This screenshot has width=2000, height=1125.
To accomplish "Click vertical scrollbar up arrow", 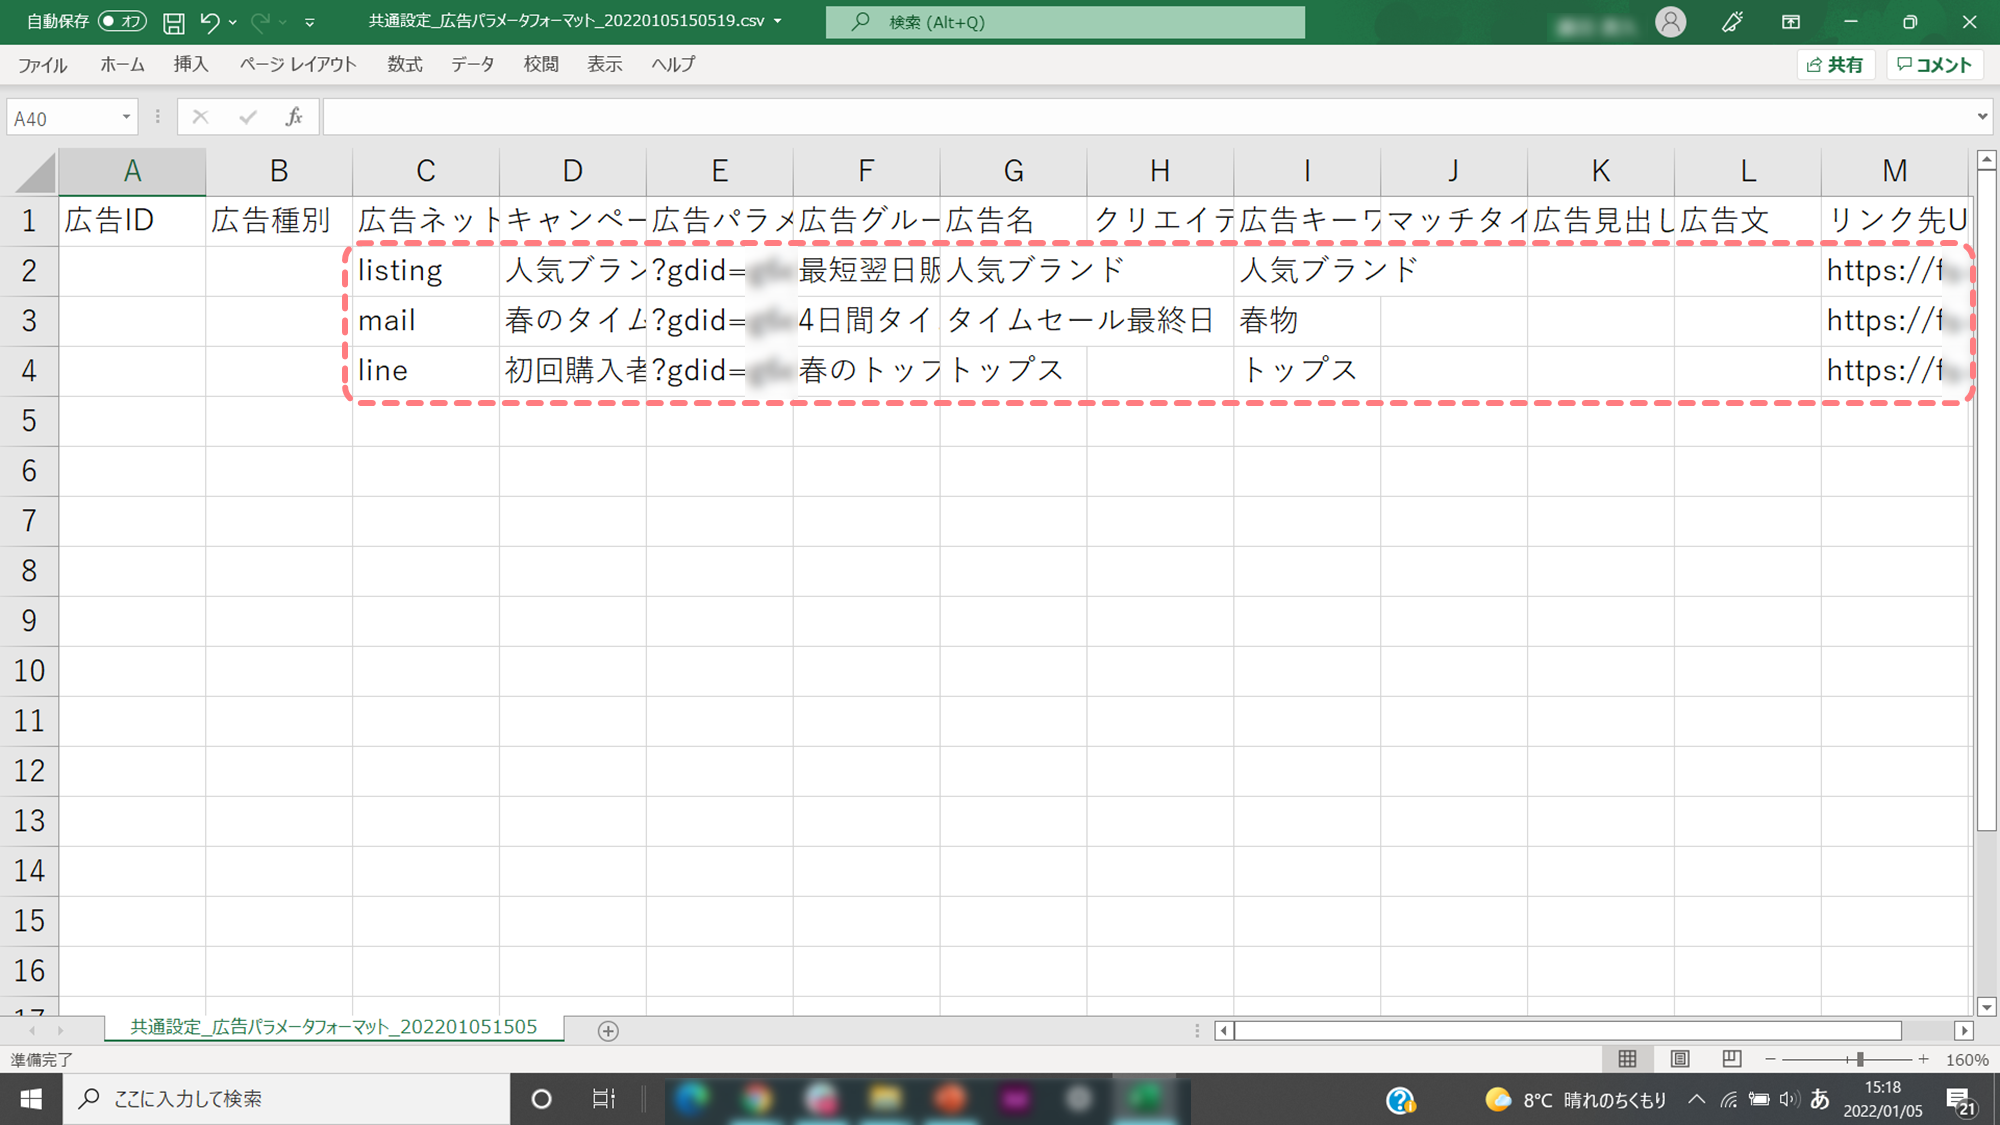I will tap(1987, 160).
